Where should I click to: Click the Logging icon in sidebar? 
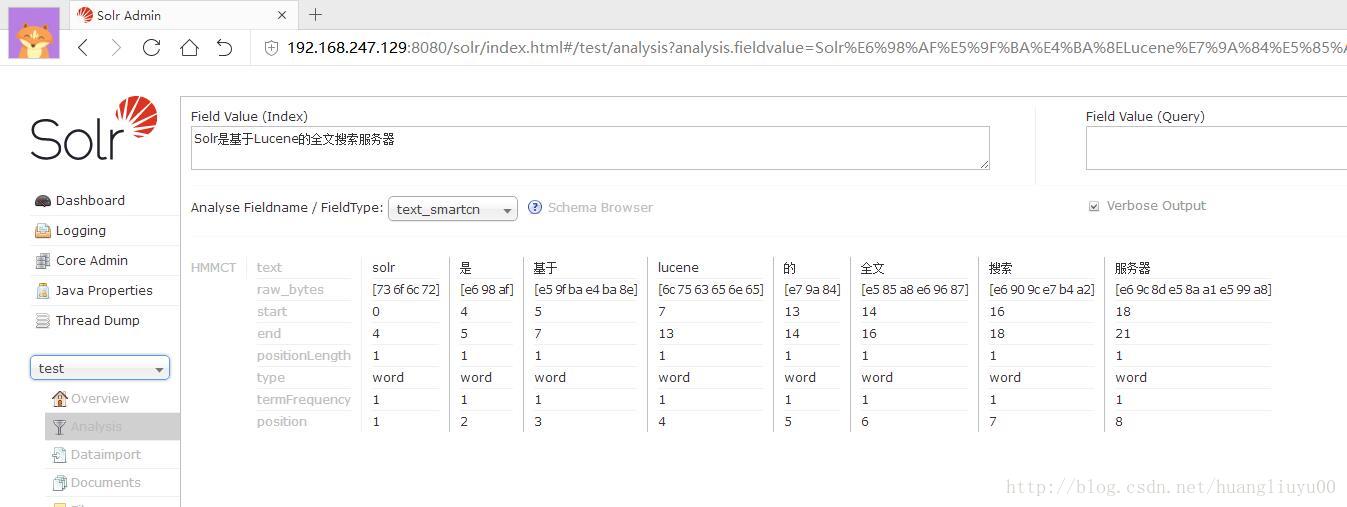42,231
